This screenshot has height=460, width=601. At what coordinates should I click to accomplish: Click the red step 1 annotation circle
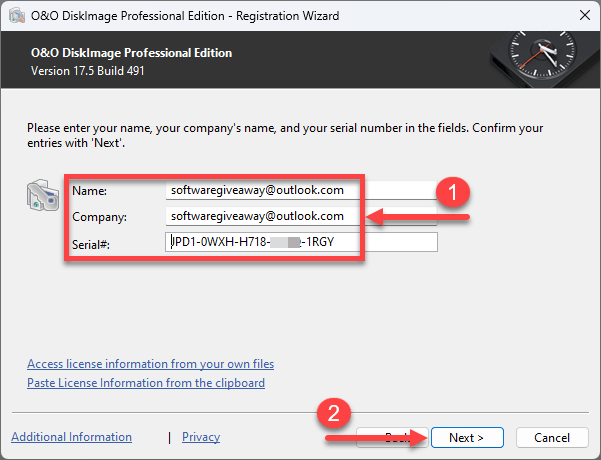(456, 193)
